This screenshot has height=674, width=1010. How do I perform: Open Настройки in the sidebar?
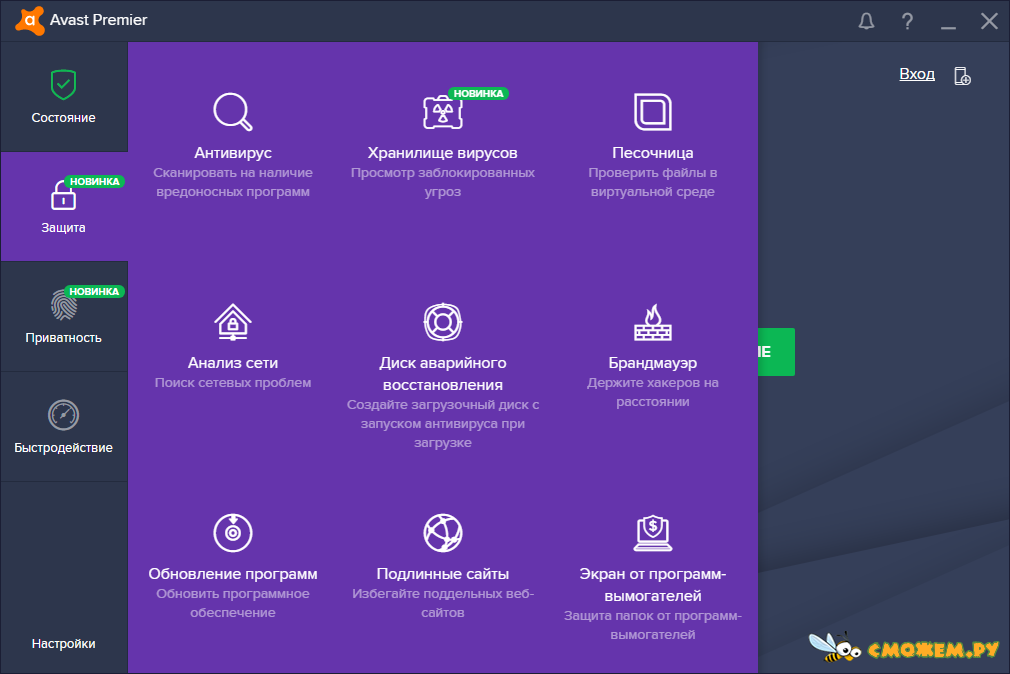point(63,643)
